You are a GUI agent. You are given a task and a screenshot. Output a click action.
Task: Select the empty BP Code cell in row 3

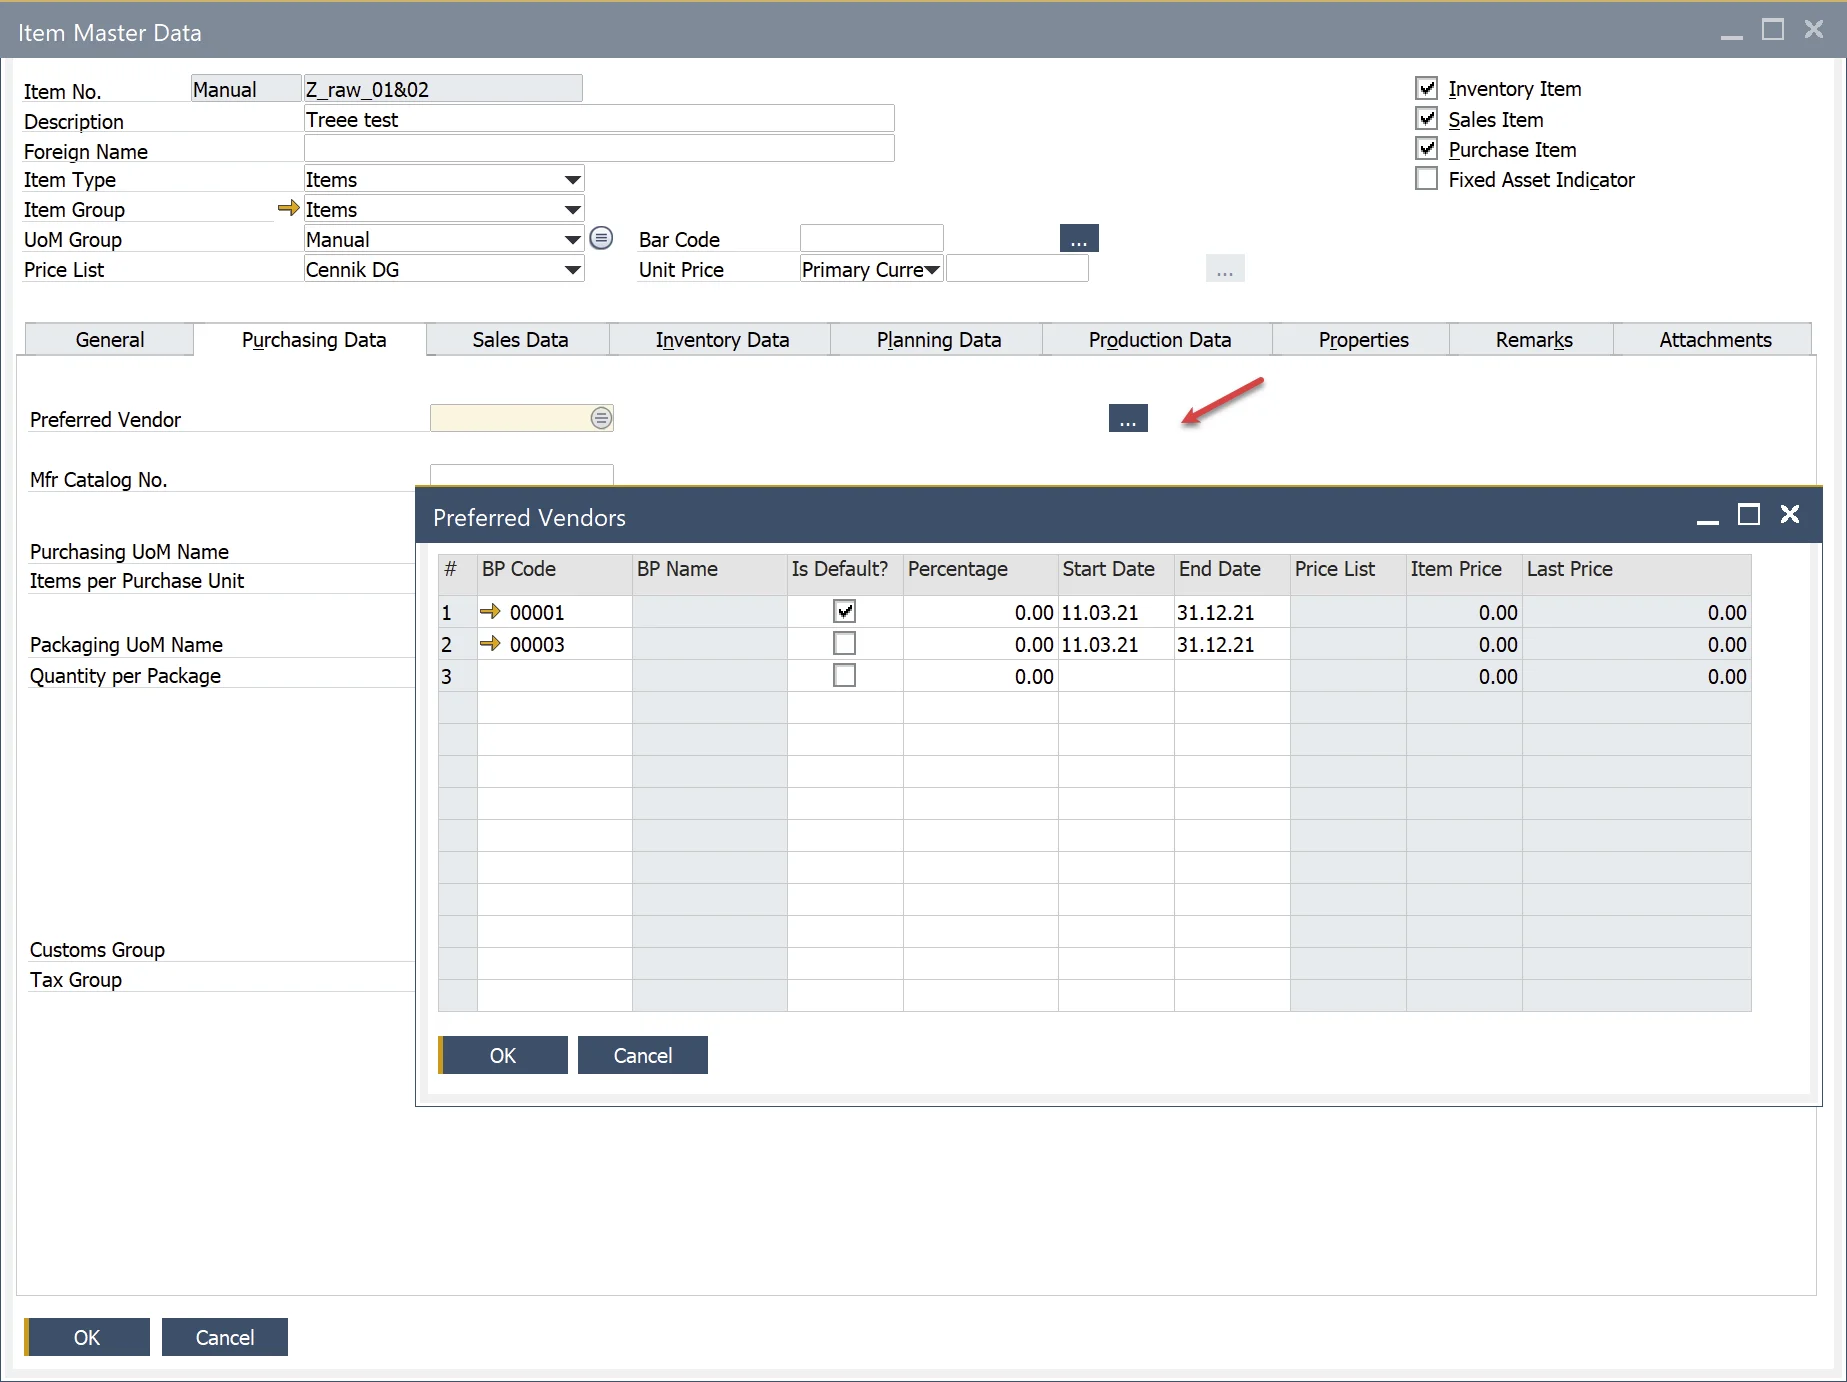tap(554, 676)
